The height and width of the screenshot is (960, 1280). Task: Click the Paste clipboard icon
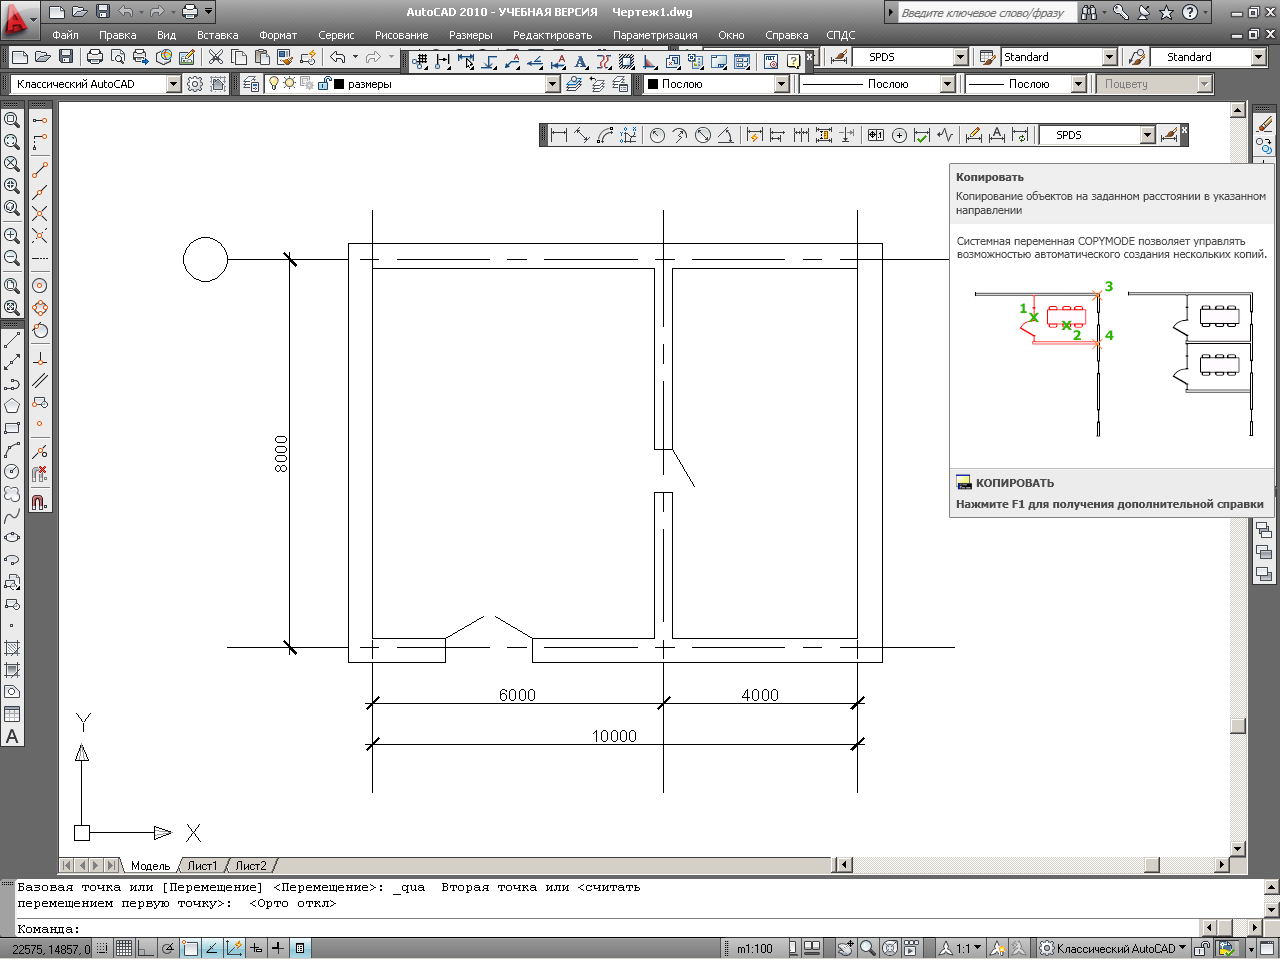coord(262,57)
